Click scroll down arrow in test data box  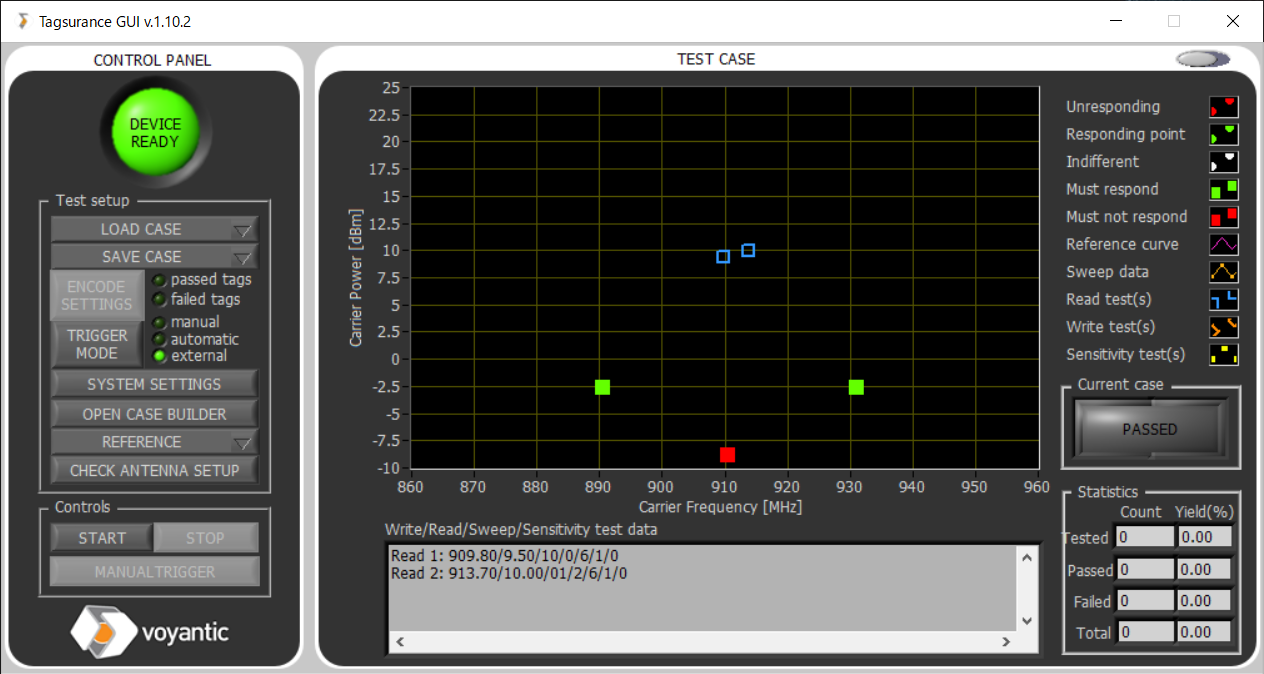pyautogui.click(x=1026, y=621)
